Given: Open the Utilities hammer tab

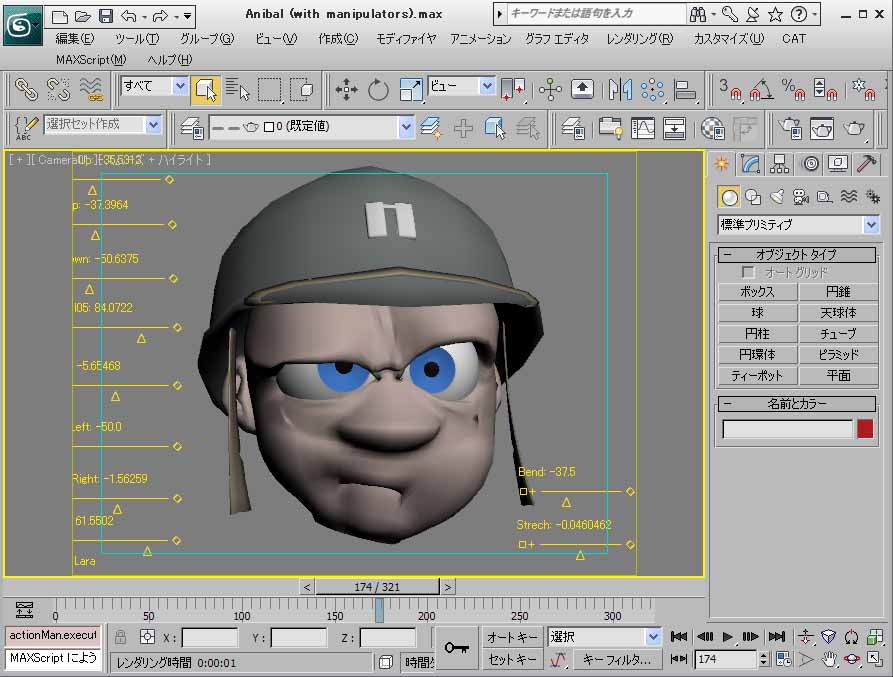Looking at the screenshot, I should (866, 164).
